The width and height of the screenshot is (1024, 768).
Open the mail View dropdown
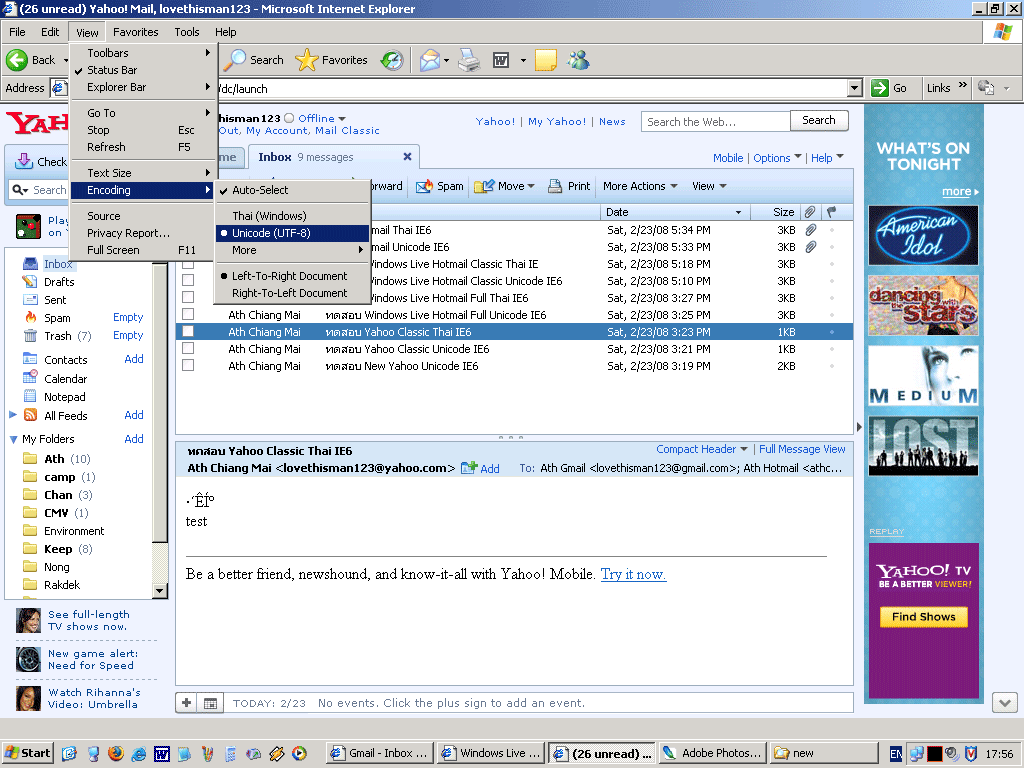pos(709,186)
